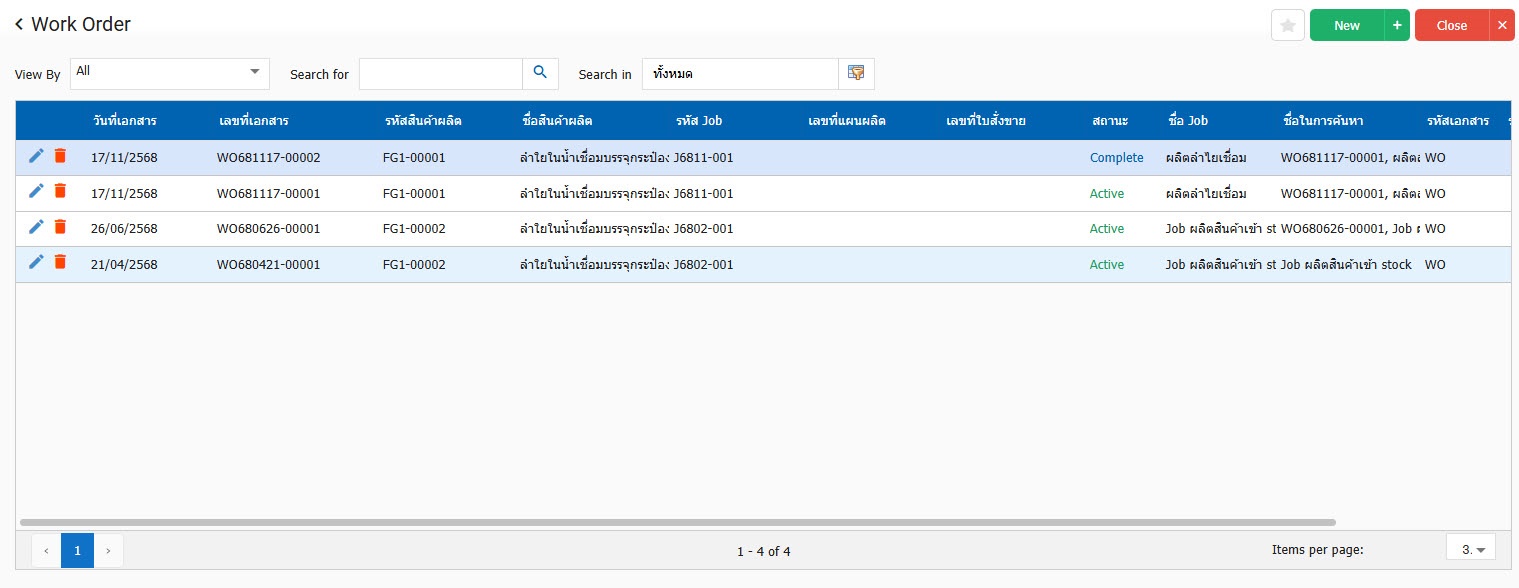The width and height of the screenshot is (1519, 588).
Task: Click the green New button
Action: (x=1346, y=26)
